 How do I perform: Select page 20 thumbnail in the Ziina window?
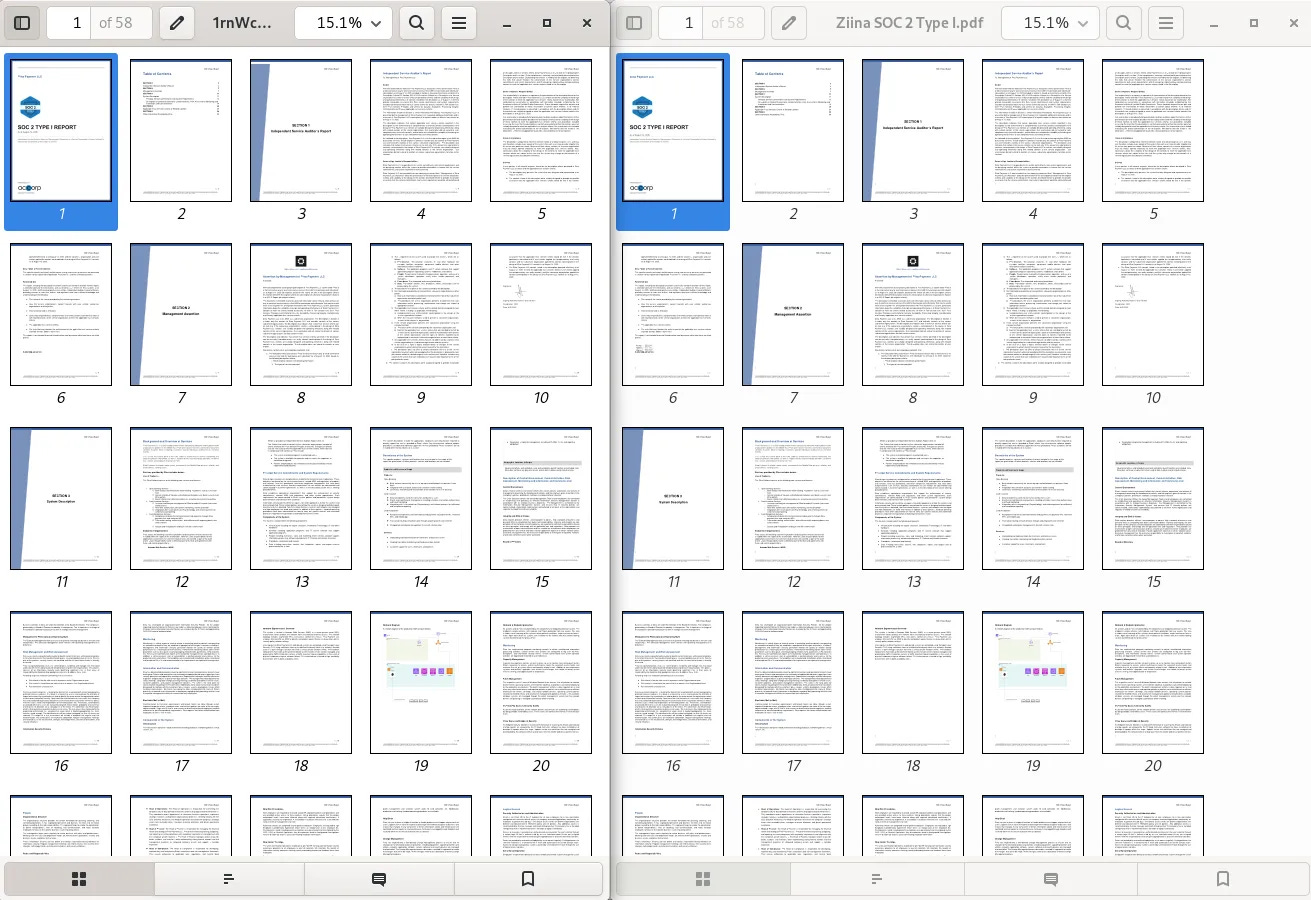point(1153,683)
